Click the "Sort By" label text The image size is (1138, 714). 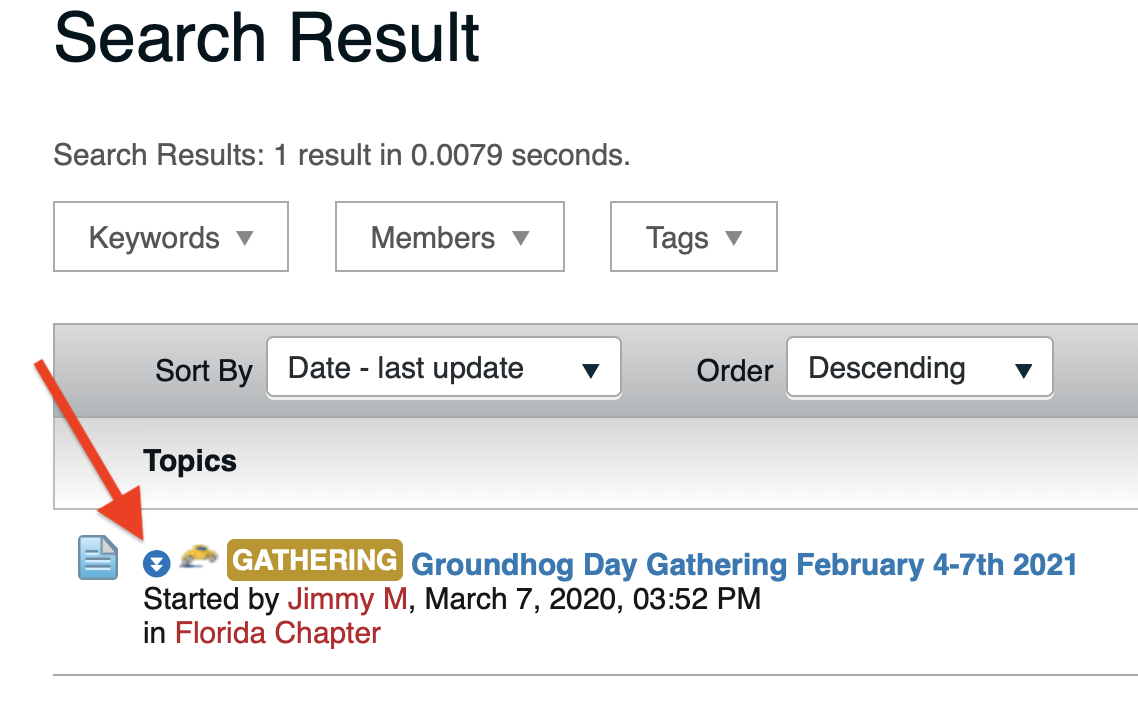[x=204, y=371]
